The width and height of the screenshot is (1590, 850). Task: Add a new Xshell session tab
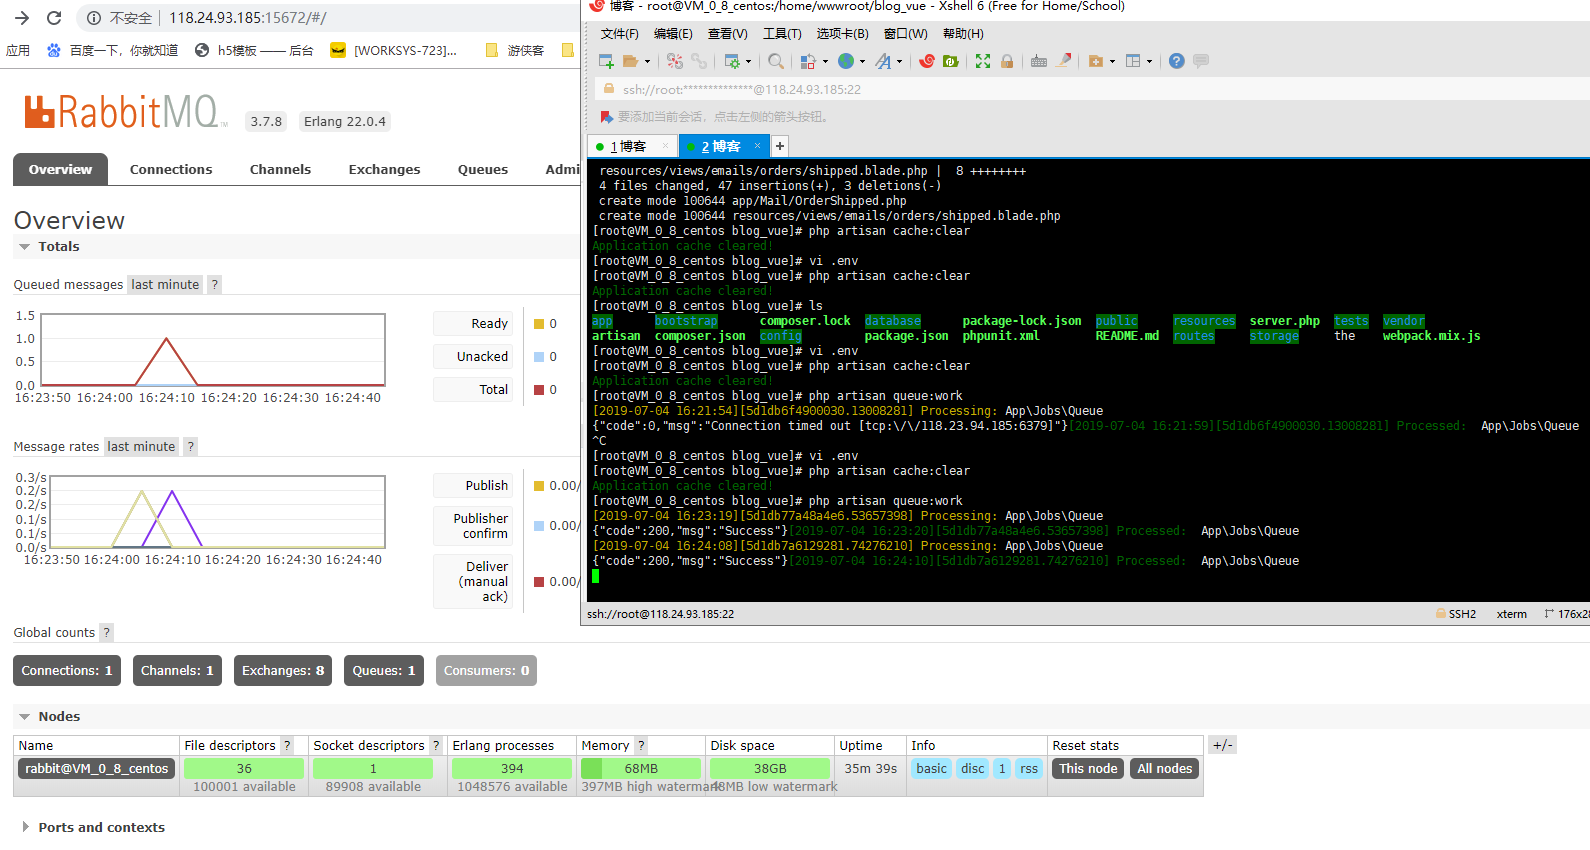click(780, 146)
